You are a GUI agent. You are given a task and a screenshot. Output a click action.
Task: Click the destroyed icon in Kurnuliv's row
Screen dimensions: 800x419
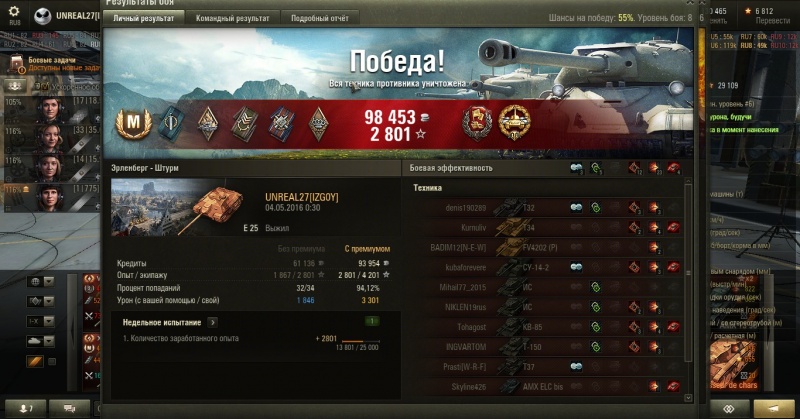(673, 228)
